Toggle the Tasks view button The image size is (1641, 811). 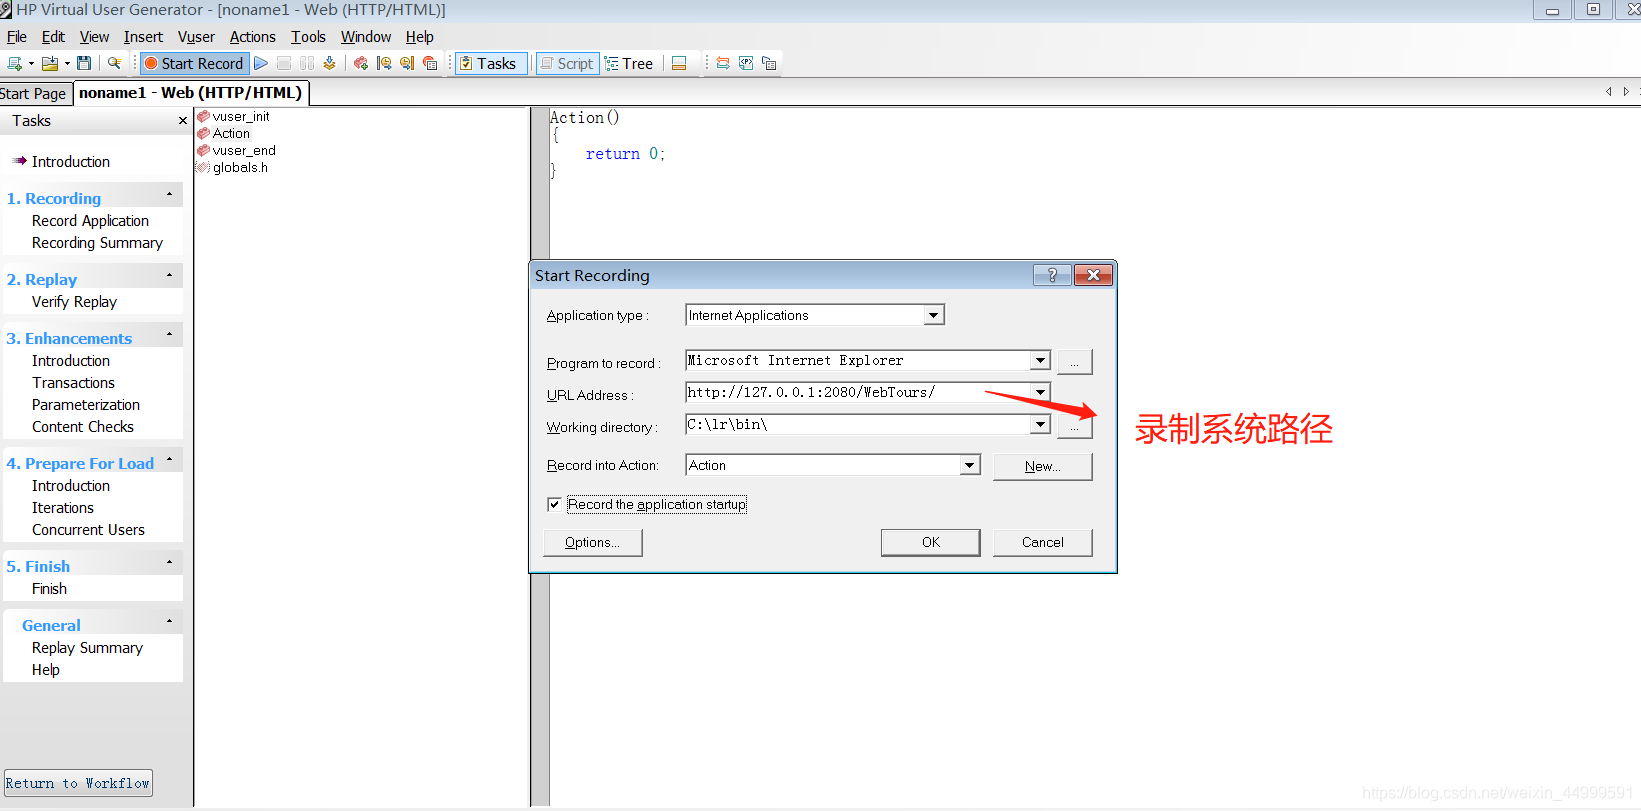tap(491, 63)
